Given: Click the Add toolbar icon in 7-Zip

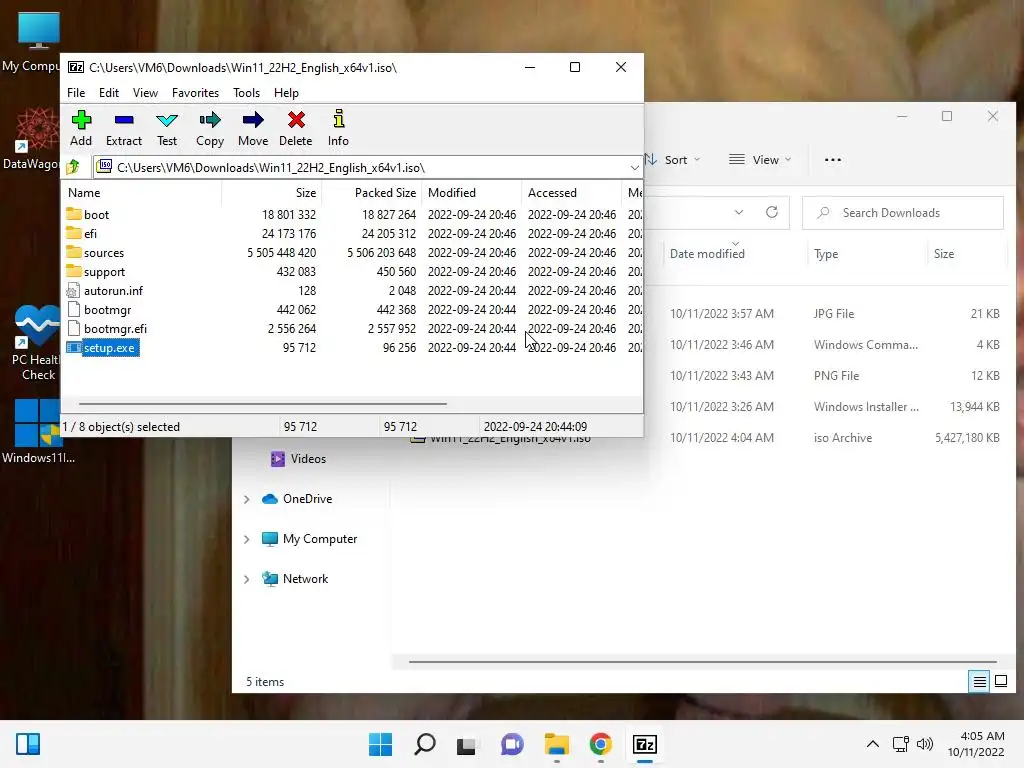Looking at the screenshot, I should click(x=81, y=129).
